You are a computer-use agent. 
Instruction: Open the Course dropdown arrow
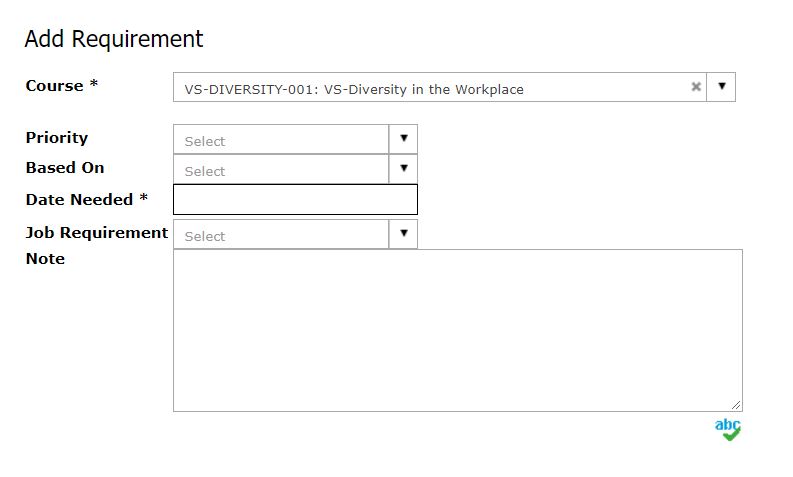point(722,87)
